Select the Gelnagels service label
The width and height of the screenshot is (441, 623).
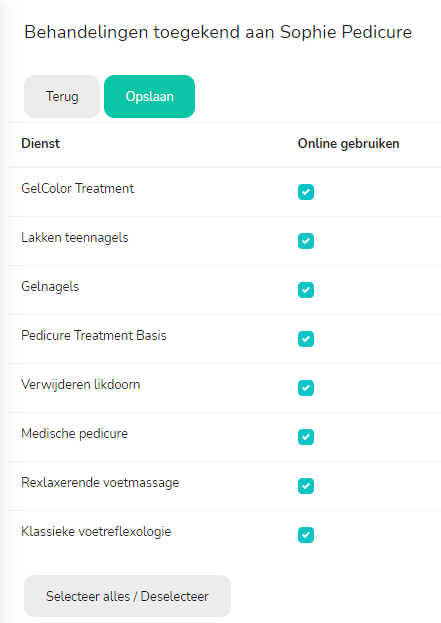tap(50, 286)
